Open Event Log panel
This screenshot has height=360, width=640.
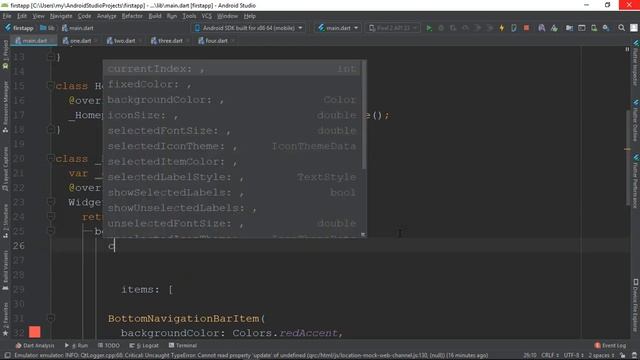point(610,345)
